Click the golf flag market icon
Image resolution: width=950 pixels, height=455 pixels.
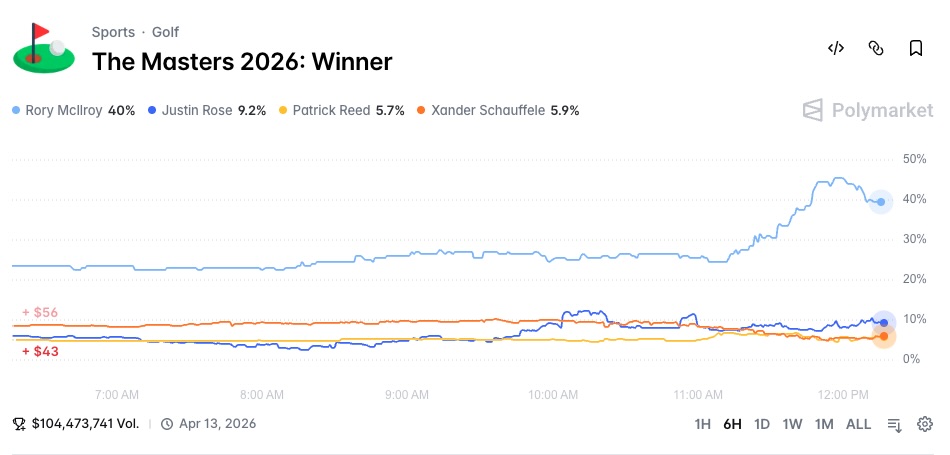point(45,48)
